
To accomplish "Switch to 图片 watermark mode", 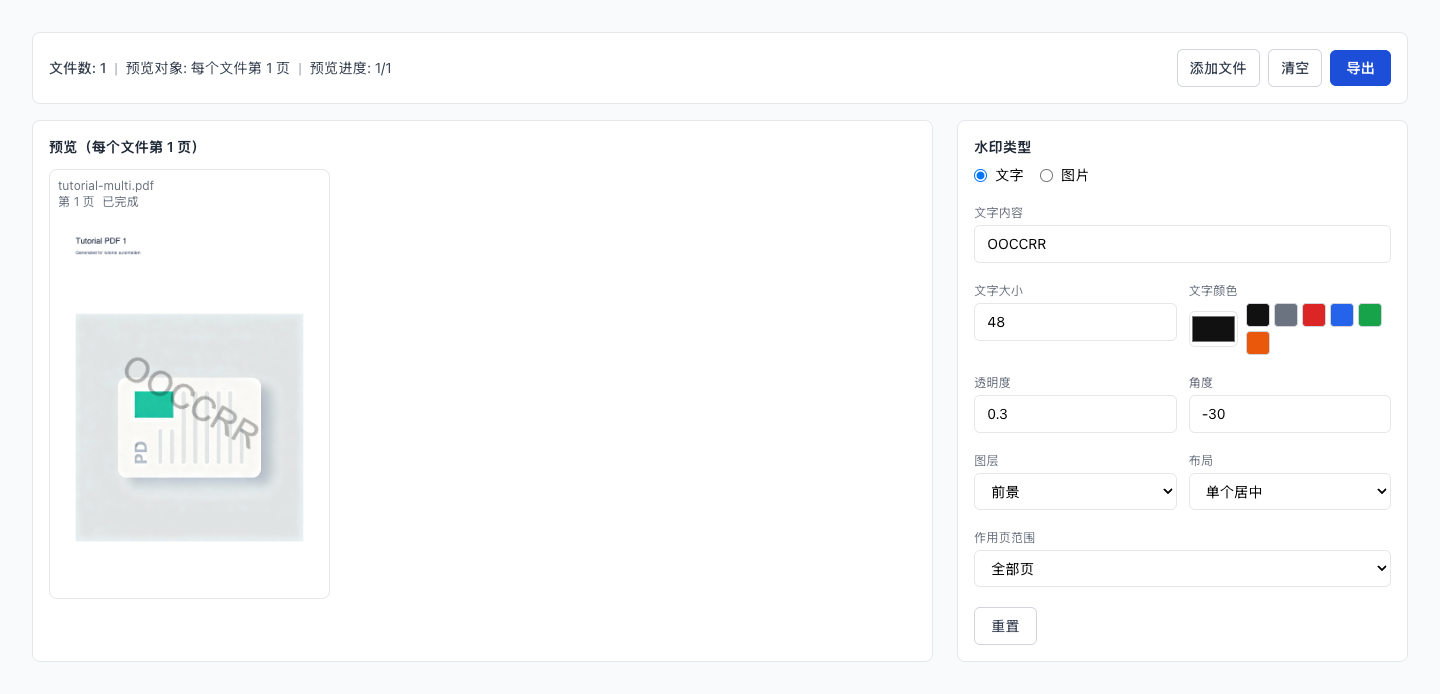I will [1046, 175].
